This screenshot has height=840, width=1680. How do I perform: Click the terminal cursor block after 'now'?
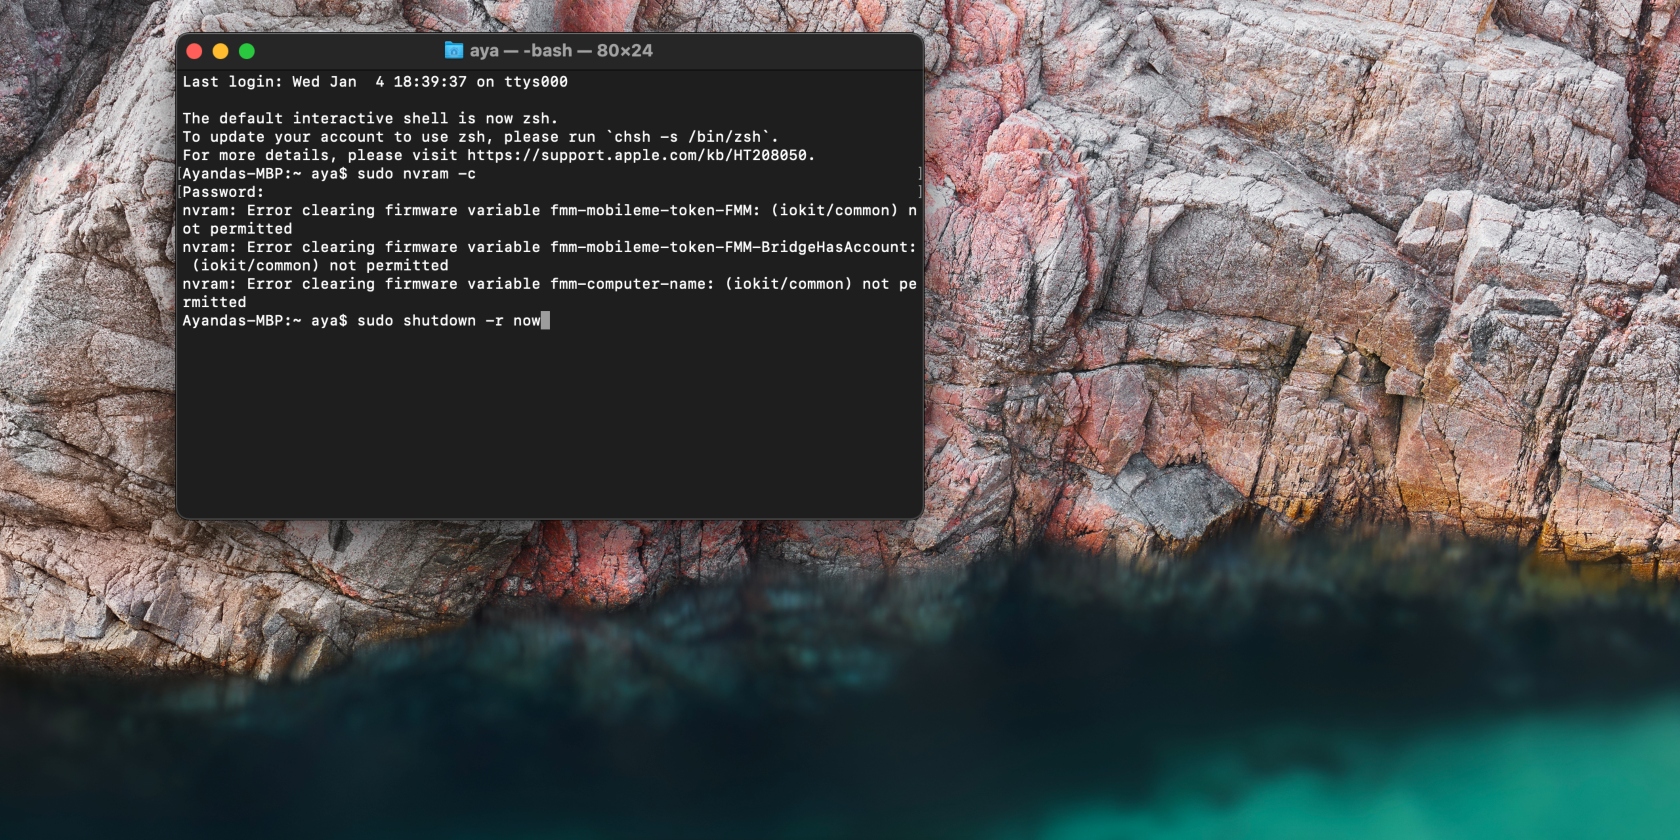[545, 320]
